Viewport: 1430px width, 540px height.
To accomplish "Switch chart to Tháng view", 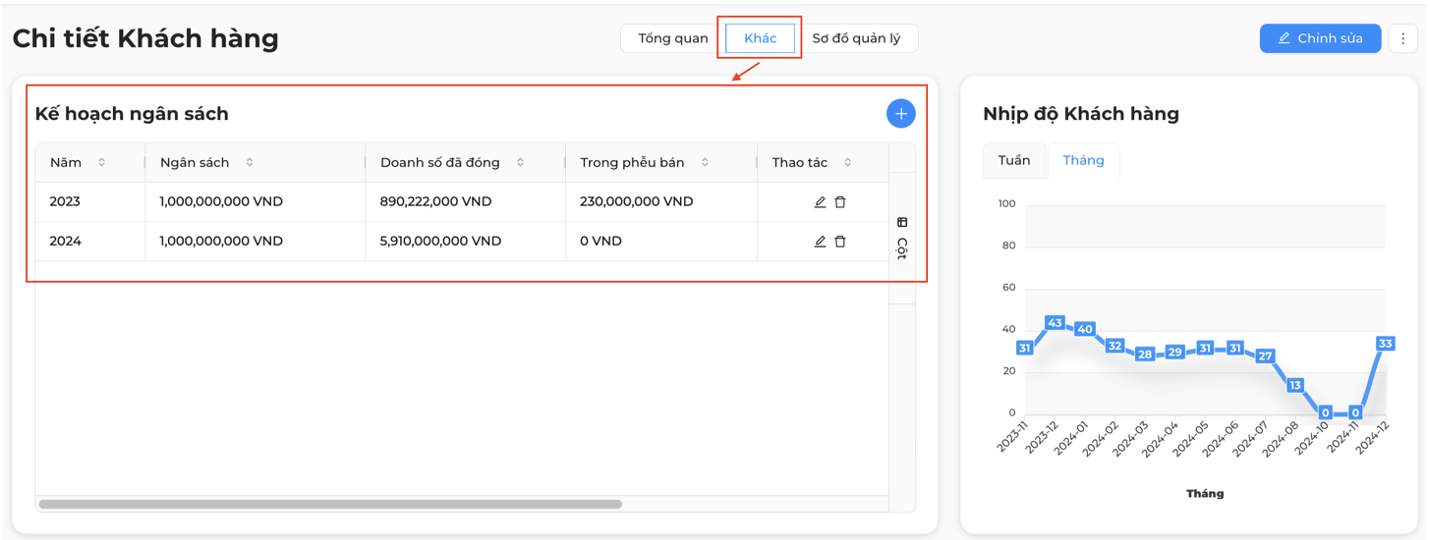I will [1083, 160].
